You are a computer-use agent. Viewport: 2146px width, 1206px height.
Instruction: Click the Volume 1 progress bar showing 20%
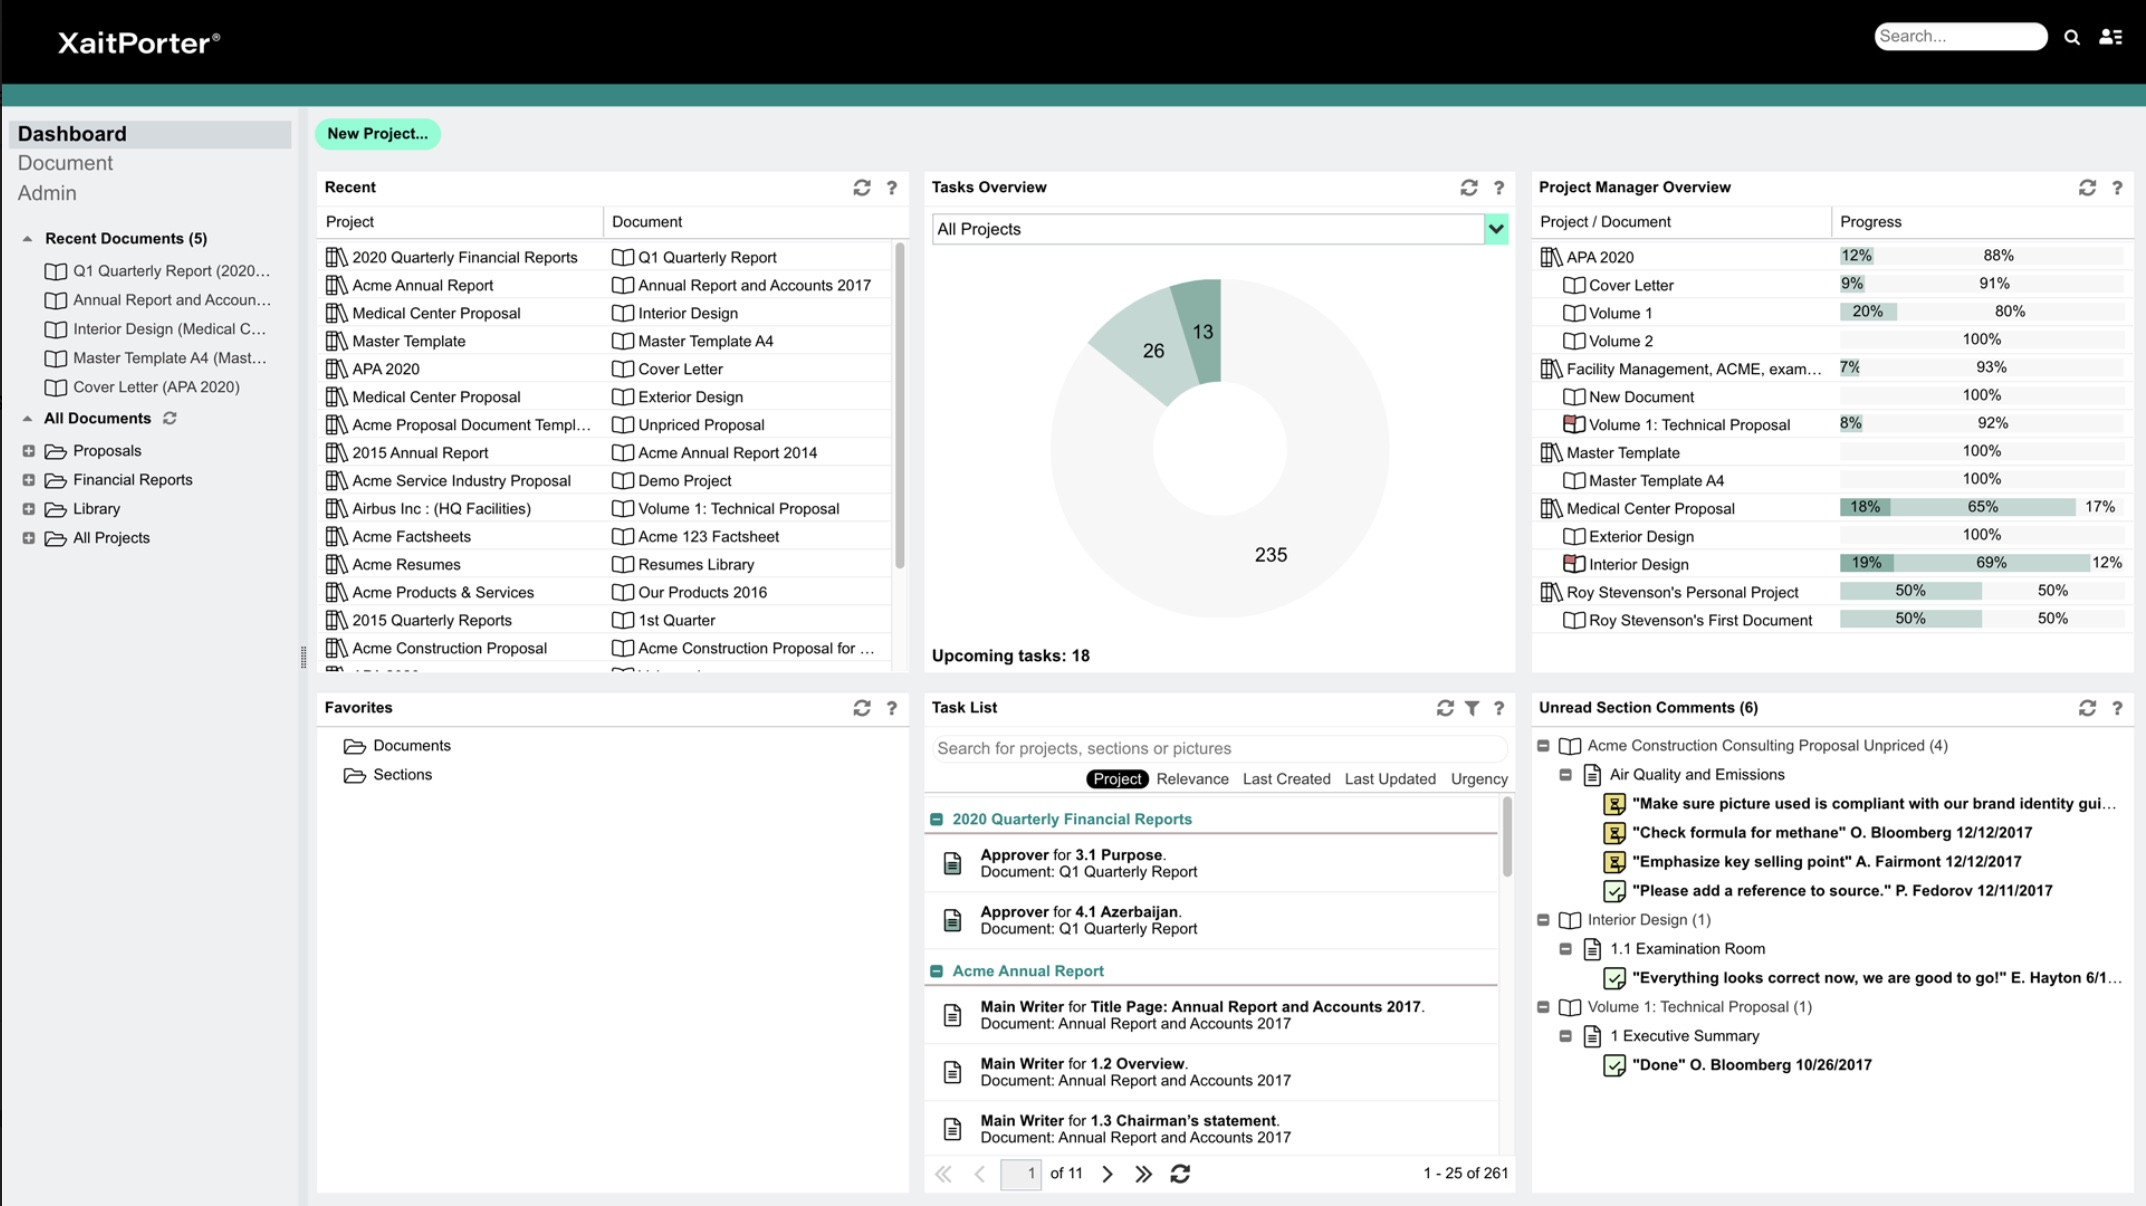click(1866, 312)
